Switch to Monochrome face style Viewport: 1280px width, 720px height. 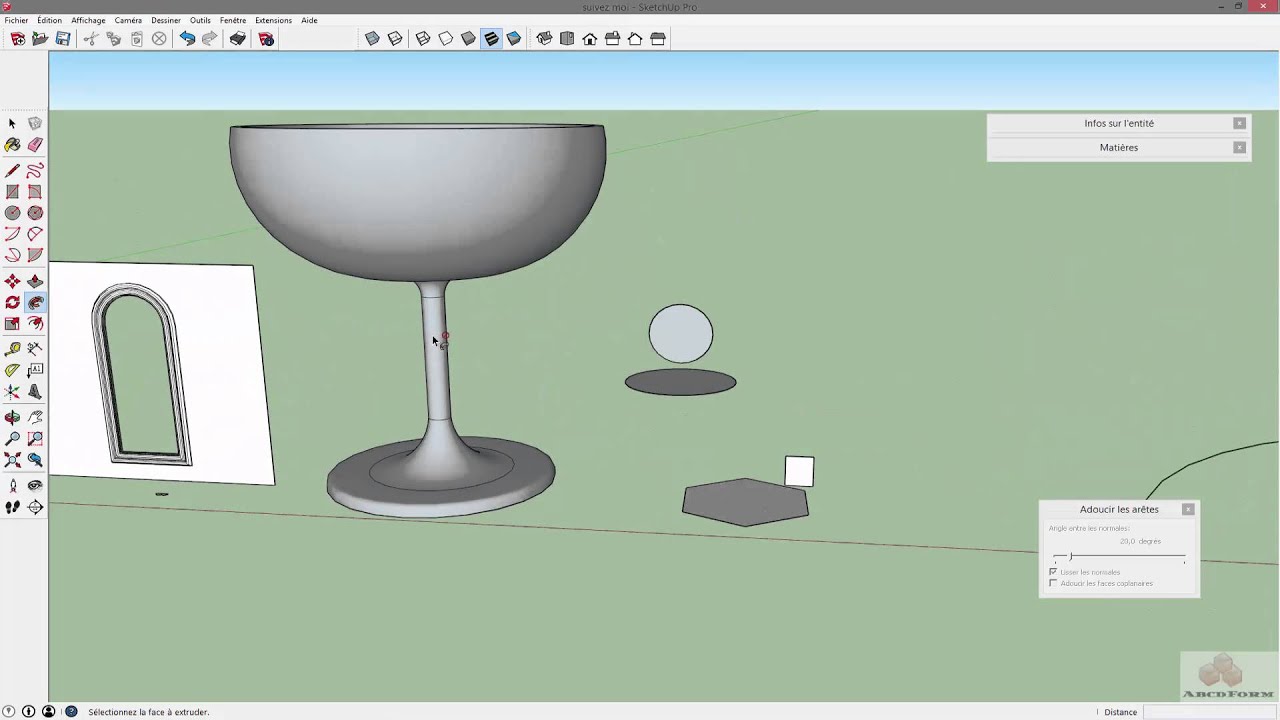[513, 39]
